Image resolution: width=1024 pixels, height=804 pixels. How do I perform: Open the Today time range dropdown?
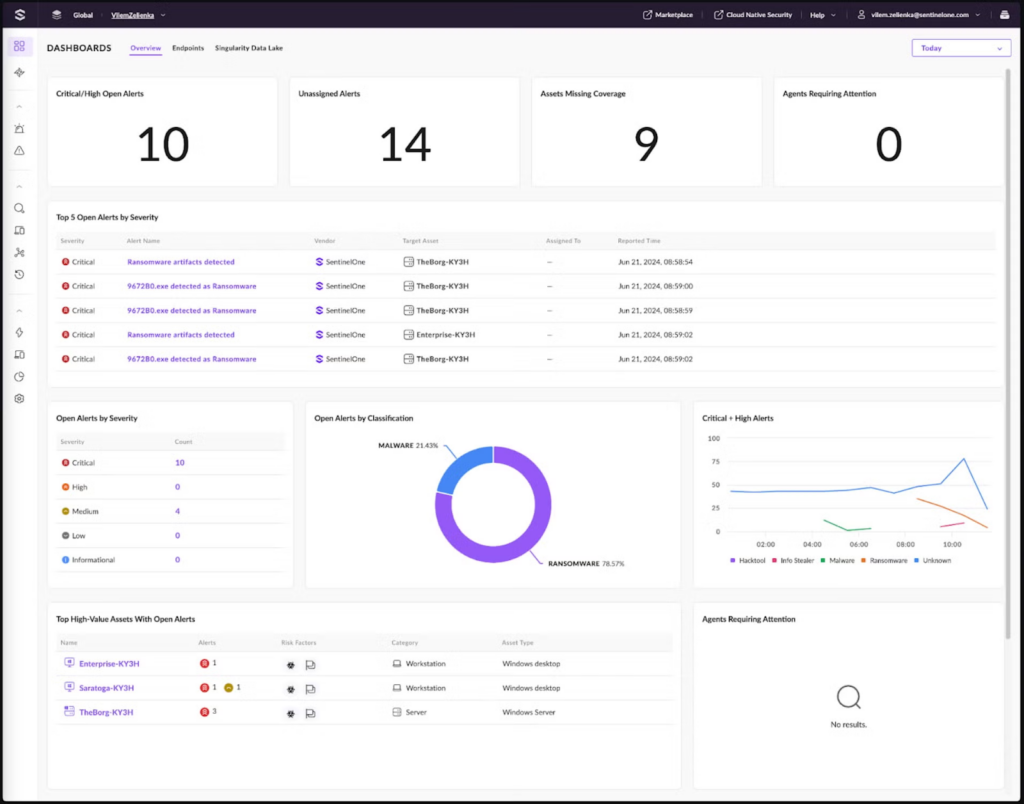click(960, 48)
